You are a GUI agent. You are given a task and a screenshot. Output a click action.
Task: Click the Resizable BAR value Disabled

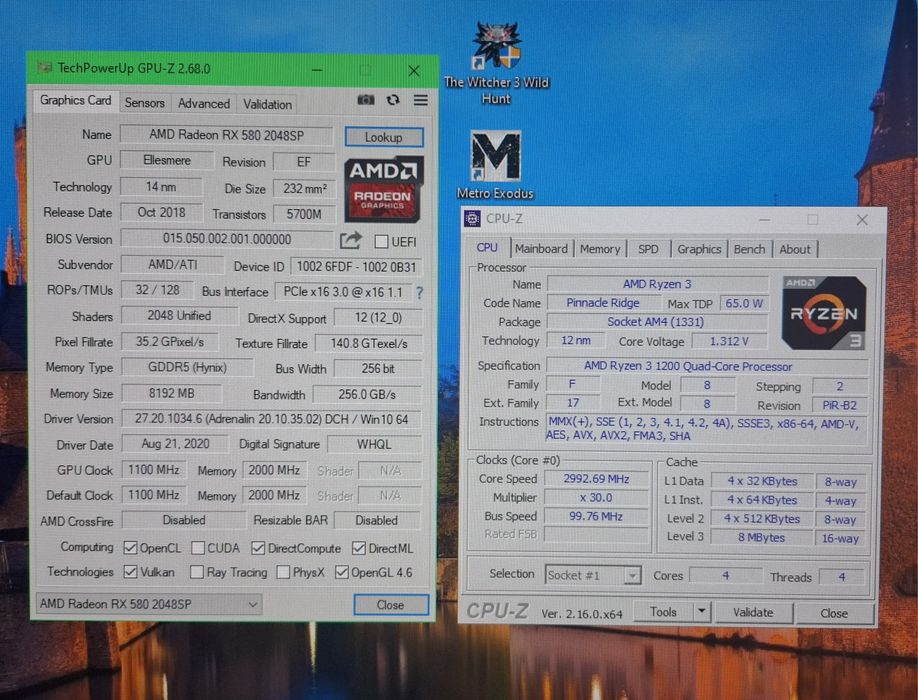[376, 520]
